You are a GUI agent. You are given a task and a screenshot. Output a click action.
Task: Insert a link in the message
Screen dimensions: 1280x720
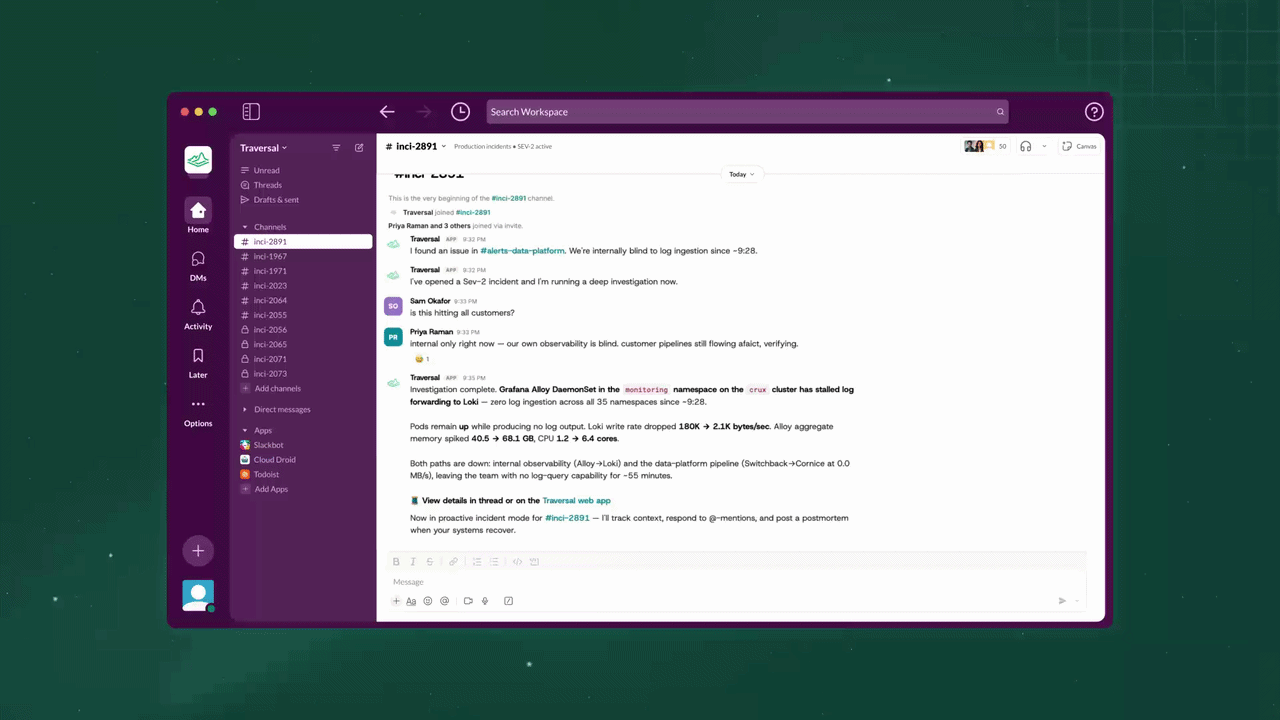coord(454,562)
